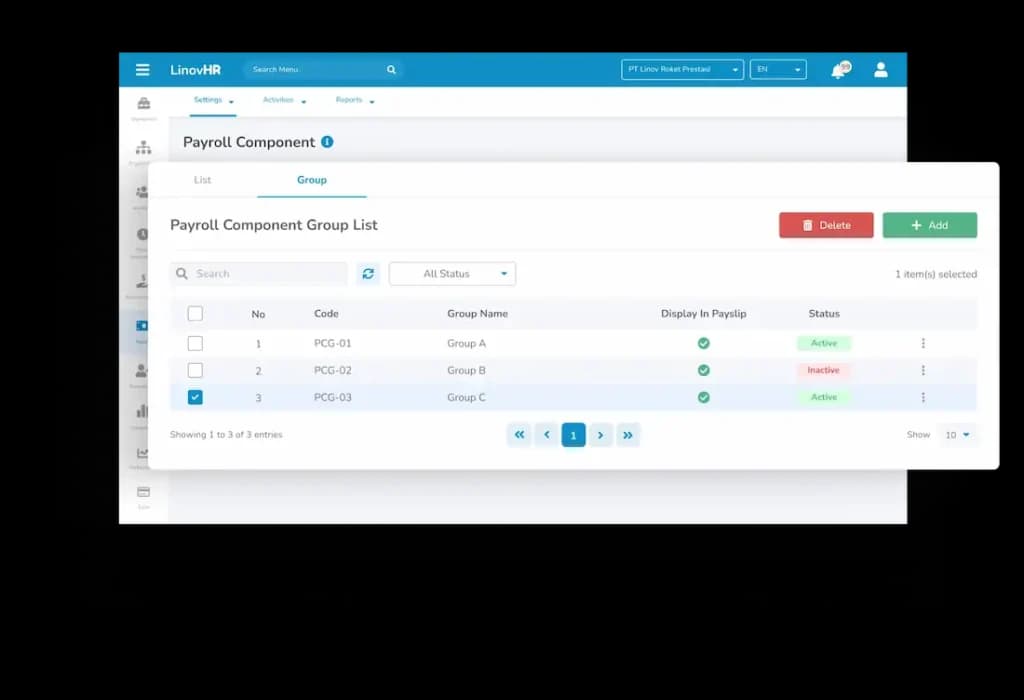This screenshot has height=700, width=1024.
Task: Click the PCG-02 code cell
Action: point(332,370)
